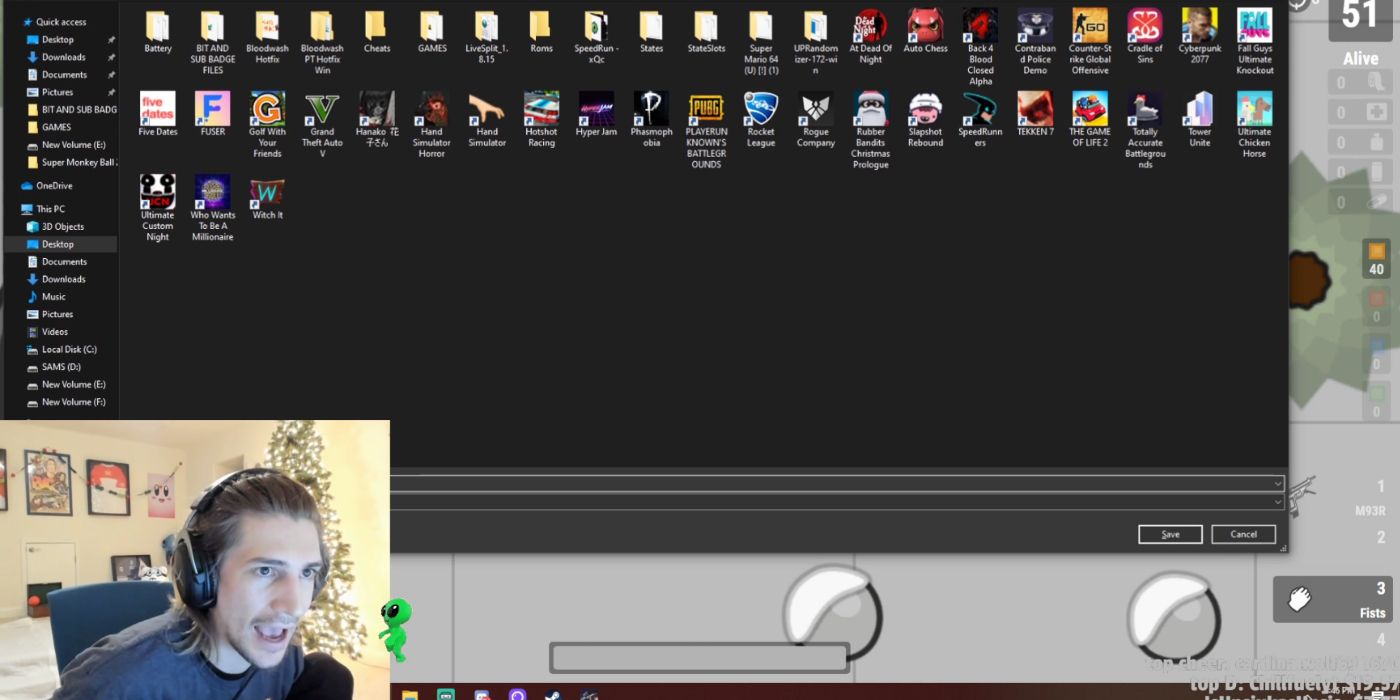
Task: Open the file name dropdown
Action: click(1277, 484)
